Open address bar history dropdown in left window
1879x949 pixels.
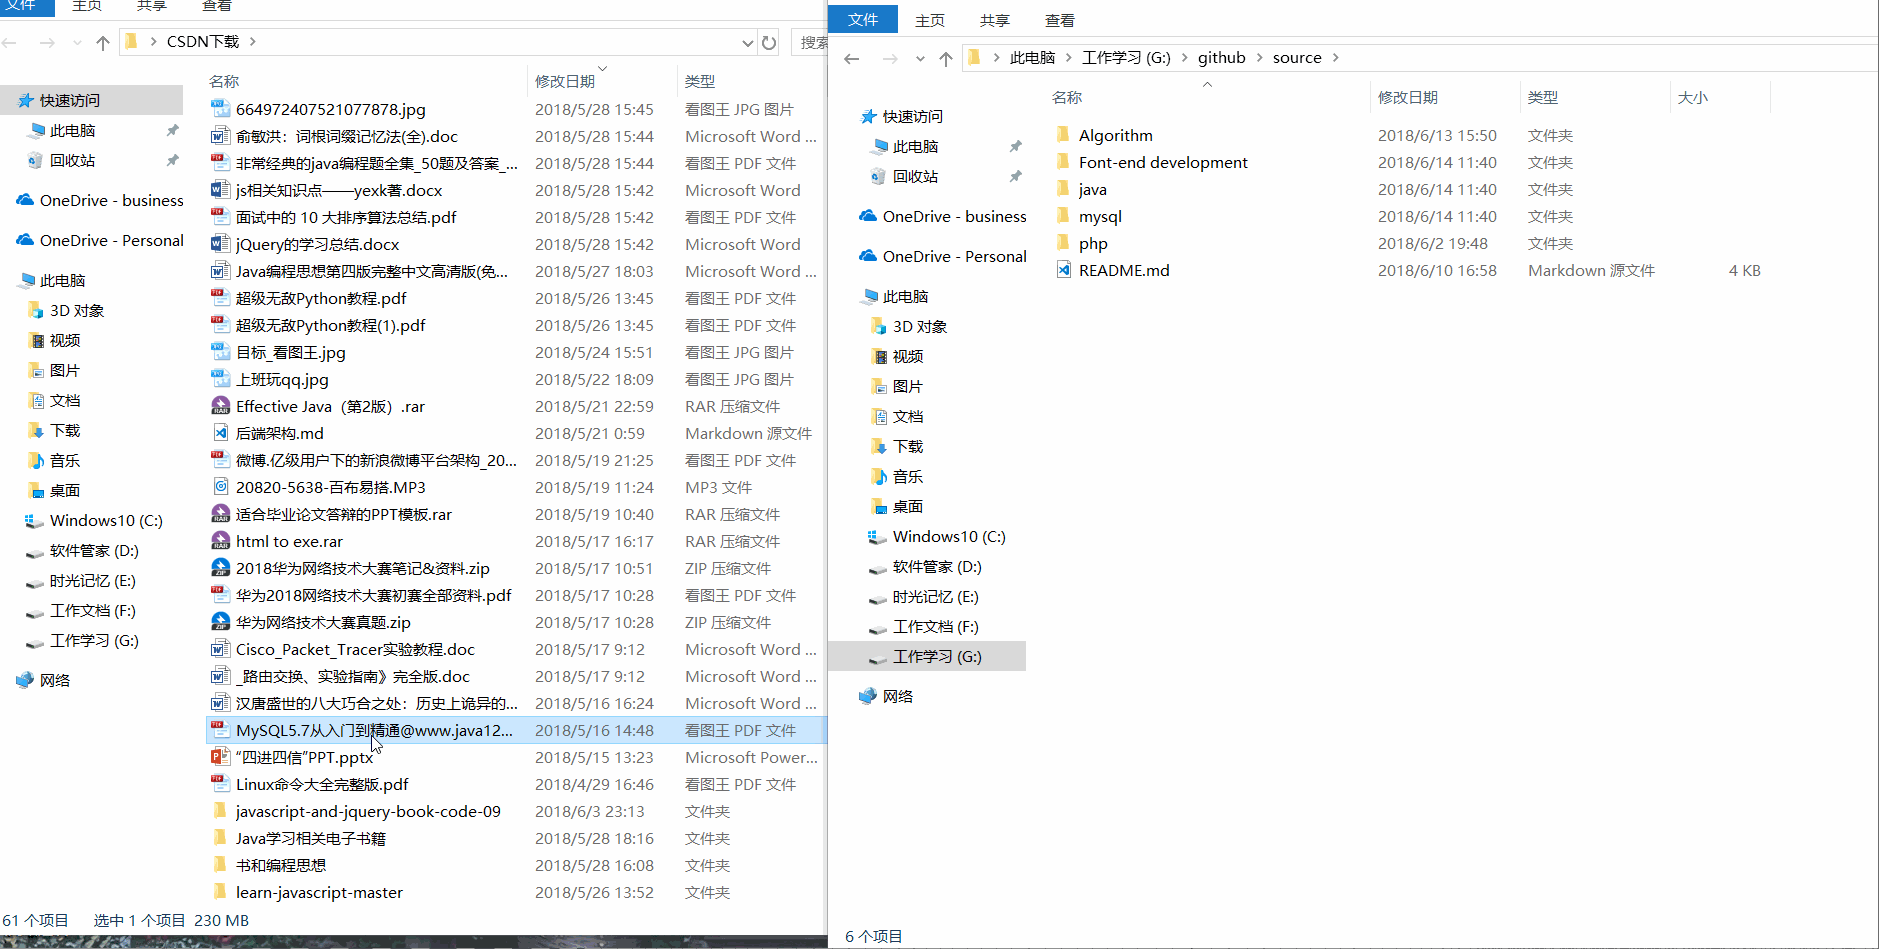point(747,42)
